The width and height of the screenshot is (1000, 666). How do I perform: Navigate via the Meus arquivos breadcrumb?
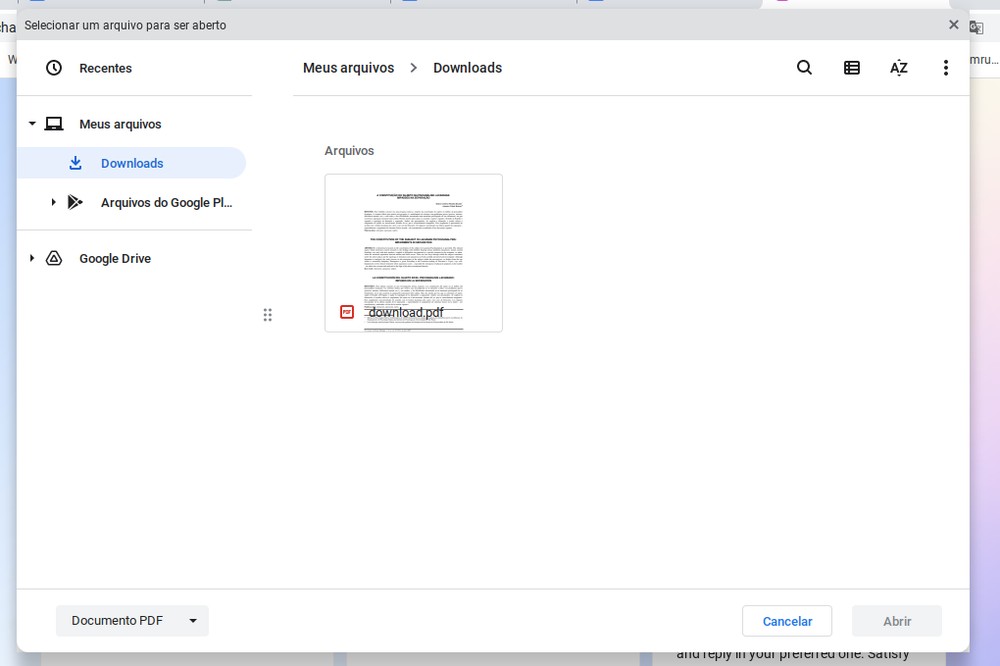[x=348, y=67]
